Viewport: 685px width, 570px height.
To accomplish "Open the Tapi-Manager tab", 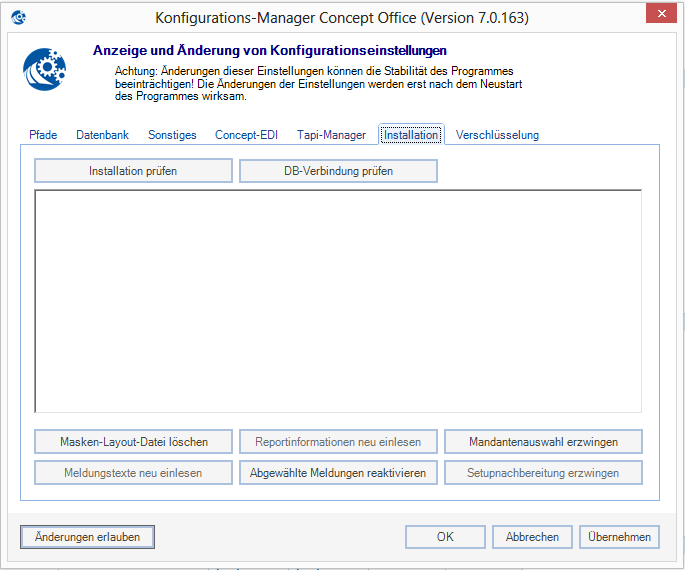I will click(331, 135).
